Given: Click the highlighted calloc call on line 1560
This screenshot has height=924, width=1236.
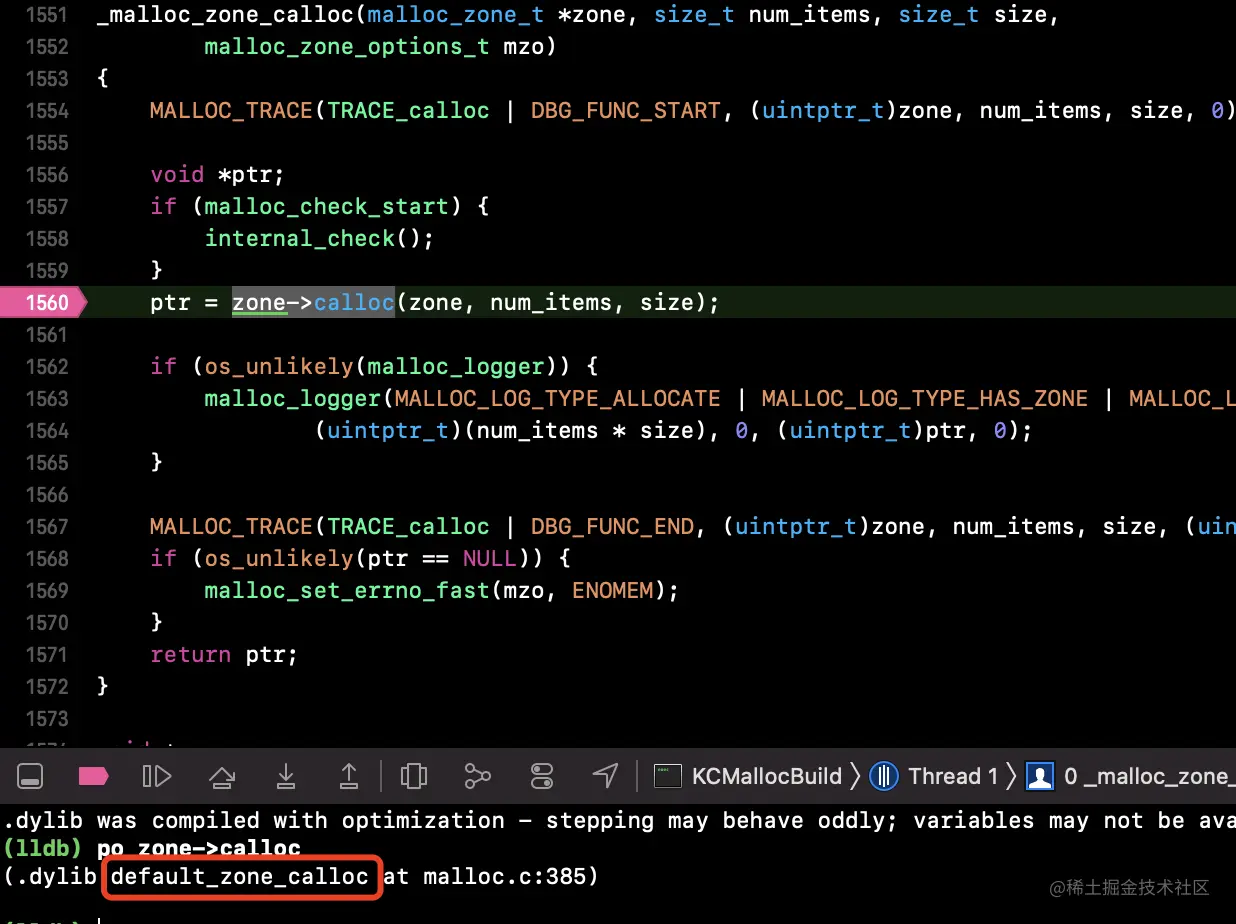Looking at the screenshot, I should (354, 302).
